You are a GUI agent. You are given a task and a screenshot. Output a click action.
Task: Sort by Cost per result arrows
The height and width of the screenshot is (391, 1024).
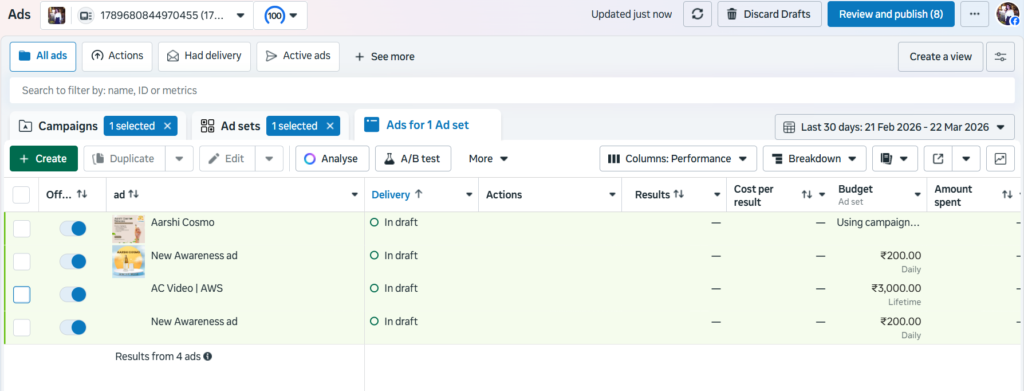(807, 195)
